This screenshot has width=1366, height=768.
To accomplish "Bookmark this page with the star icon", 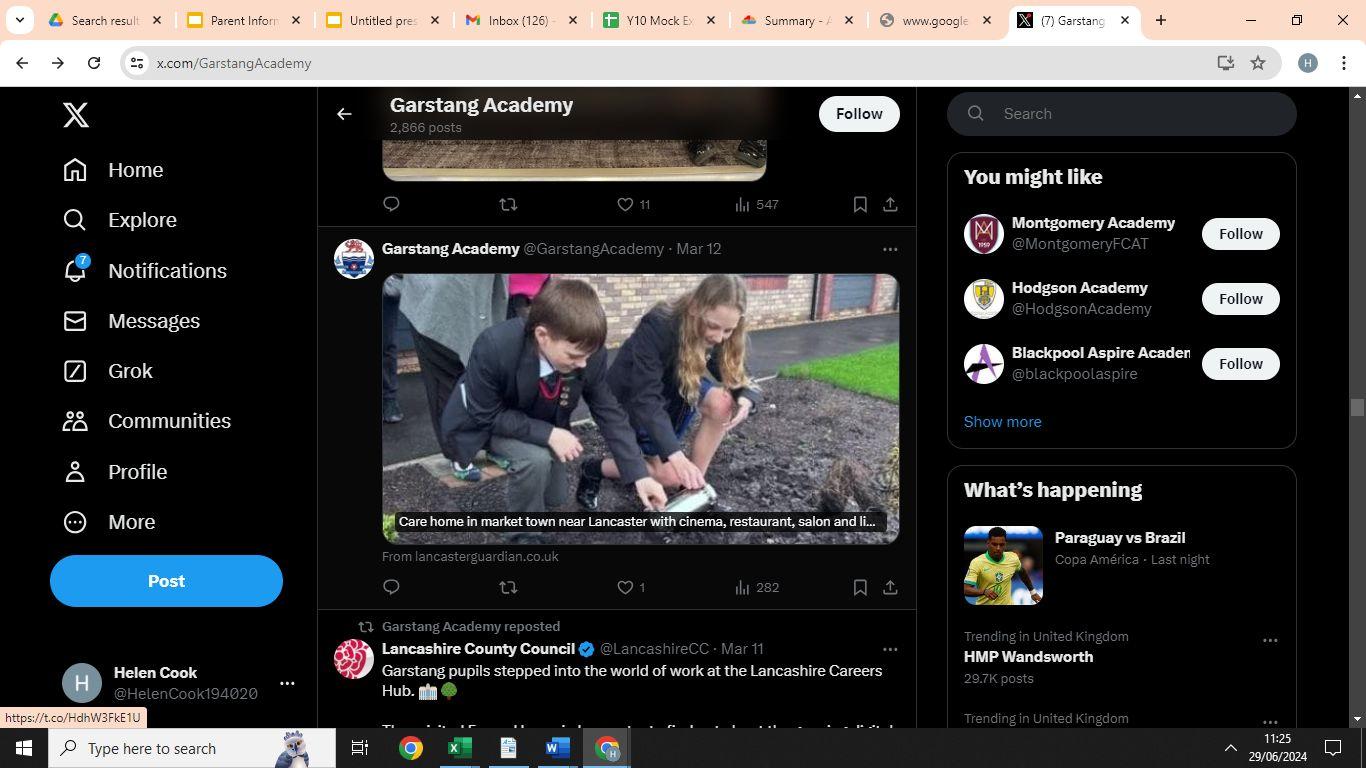I will 1258,63.
